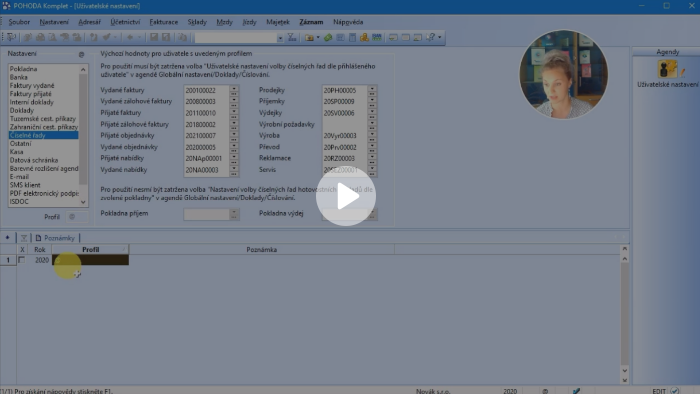
Task: Click the Vydané zálohové faktury number field
Action: pyautogui.click(x=207, y=101)
